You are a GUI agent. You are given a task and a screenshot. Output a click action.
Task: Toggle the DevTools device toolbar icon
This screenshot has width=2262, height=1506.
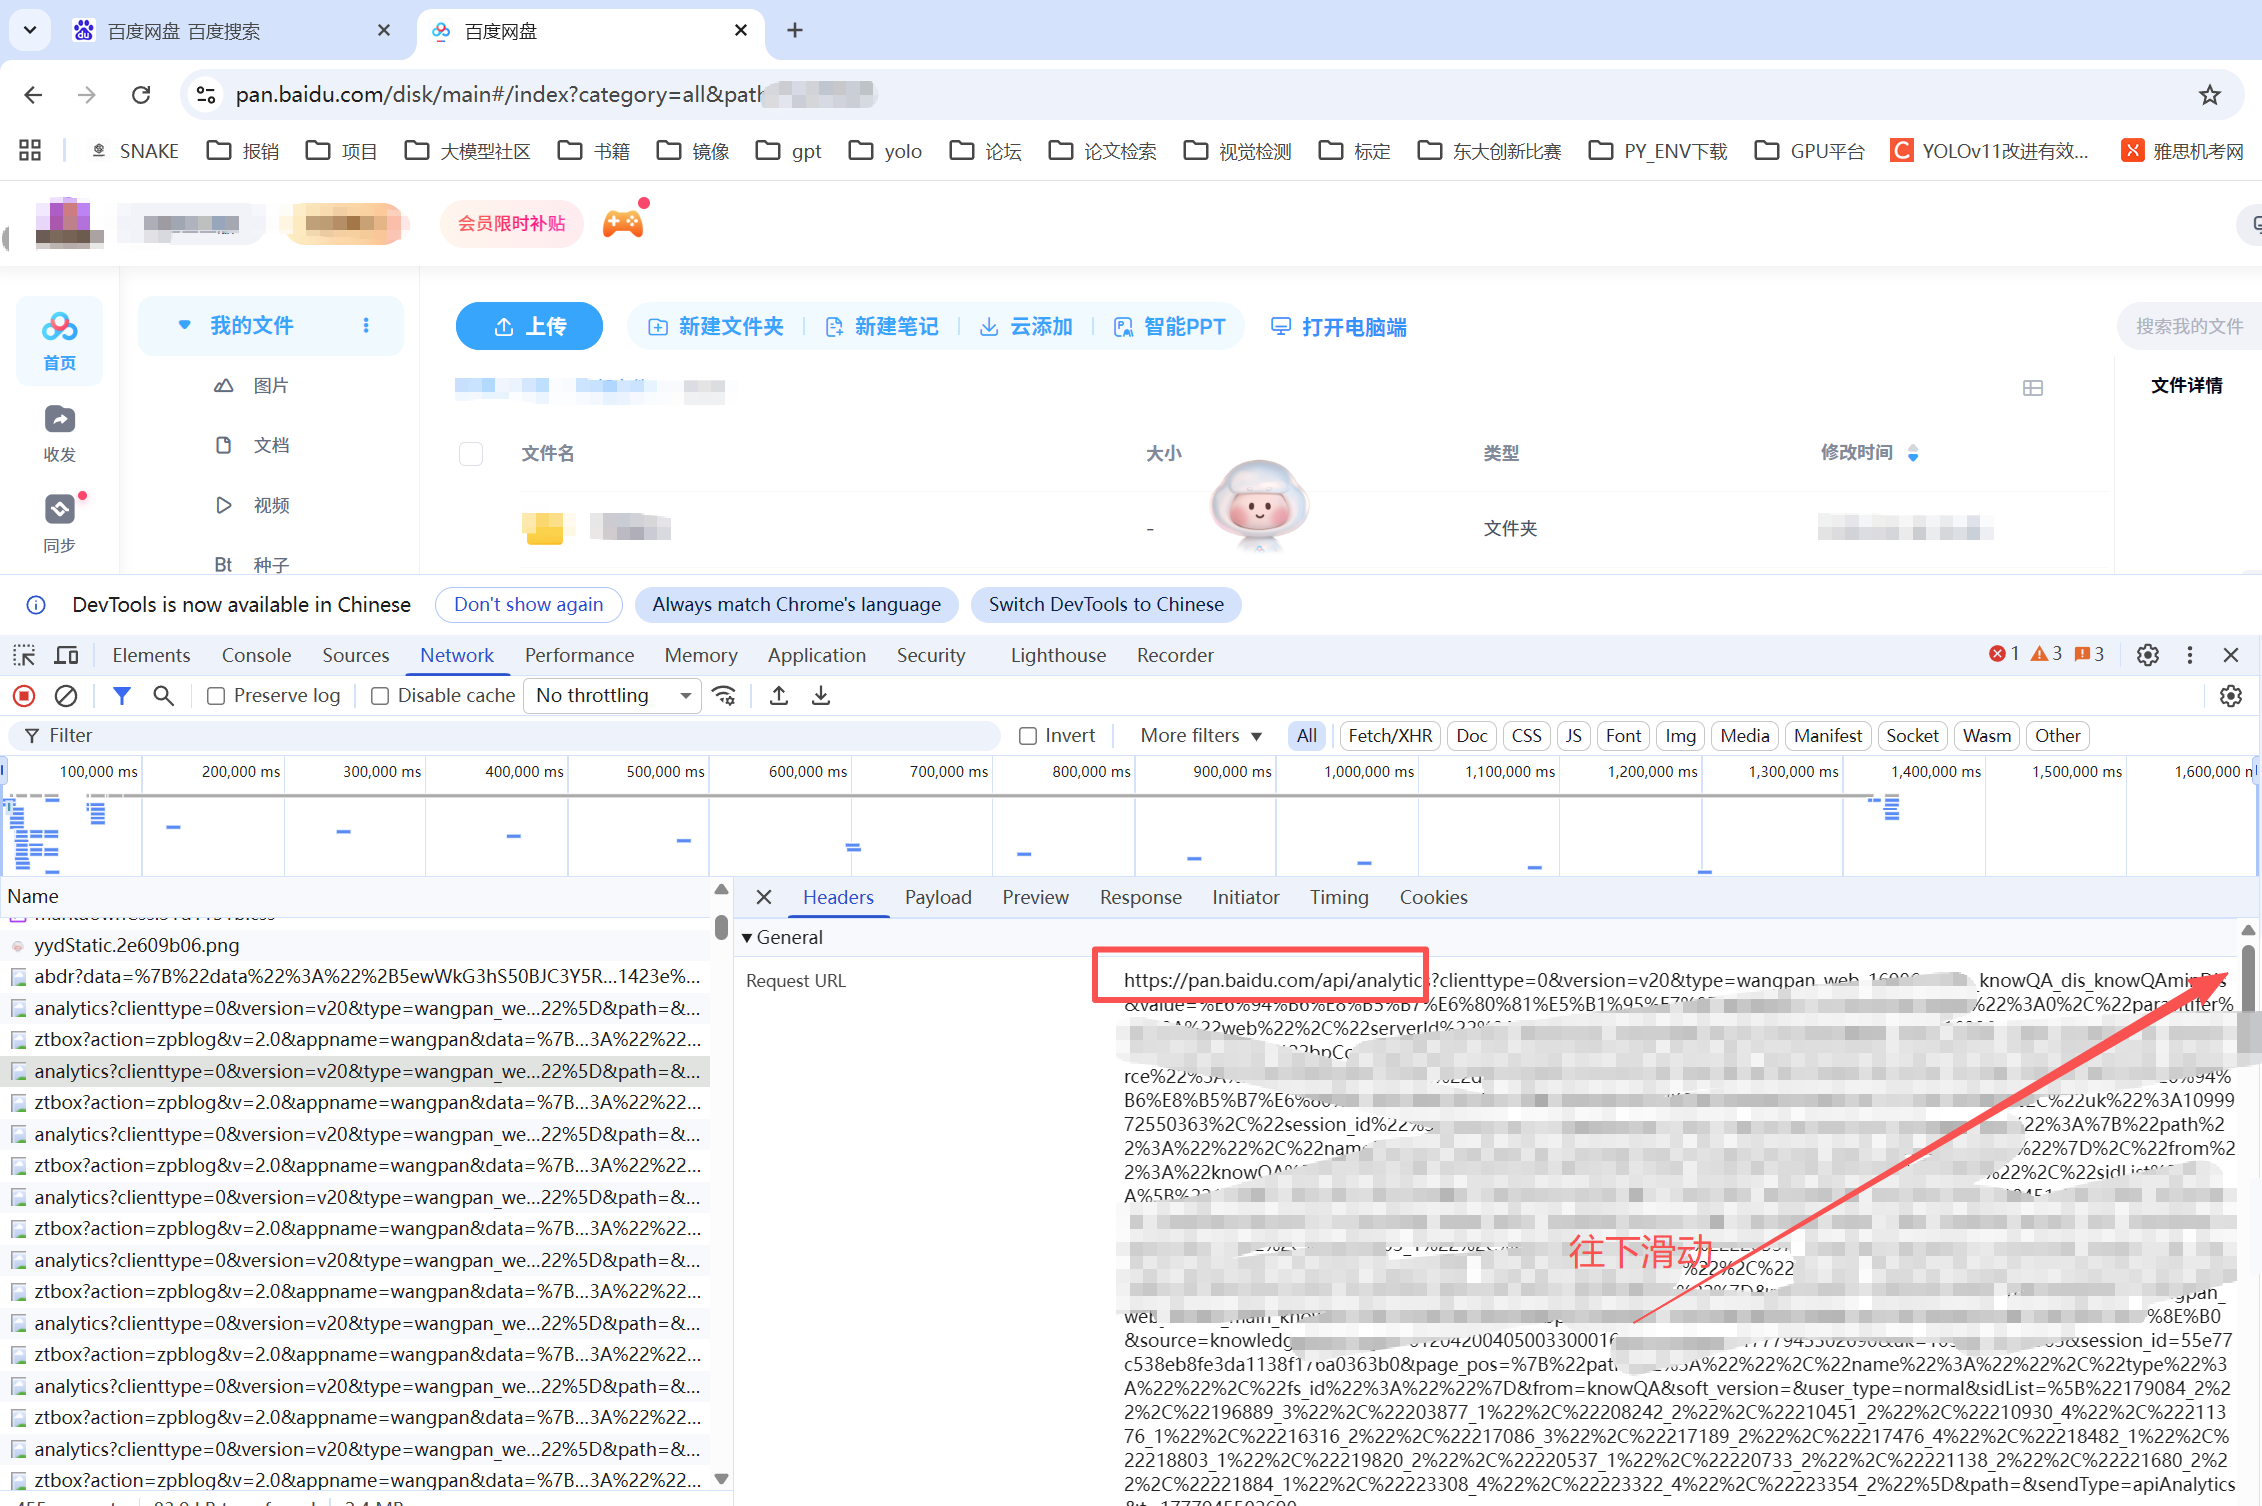point(67,655)
